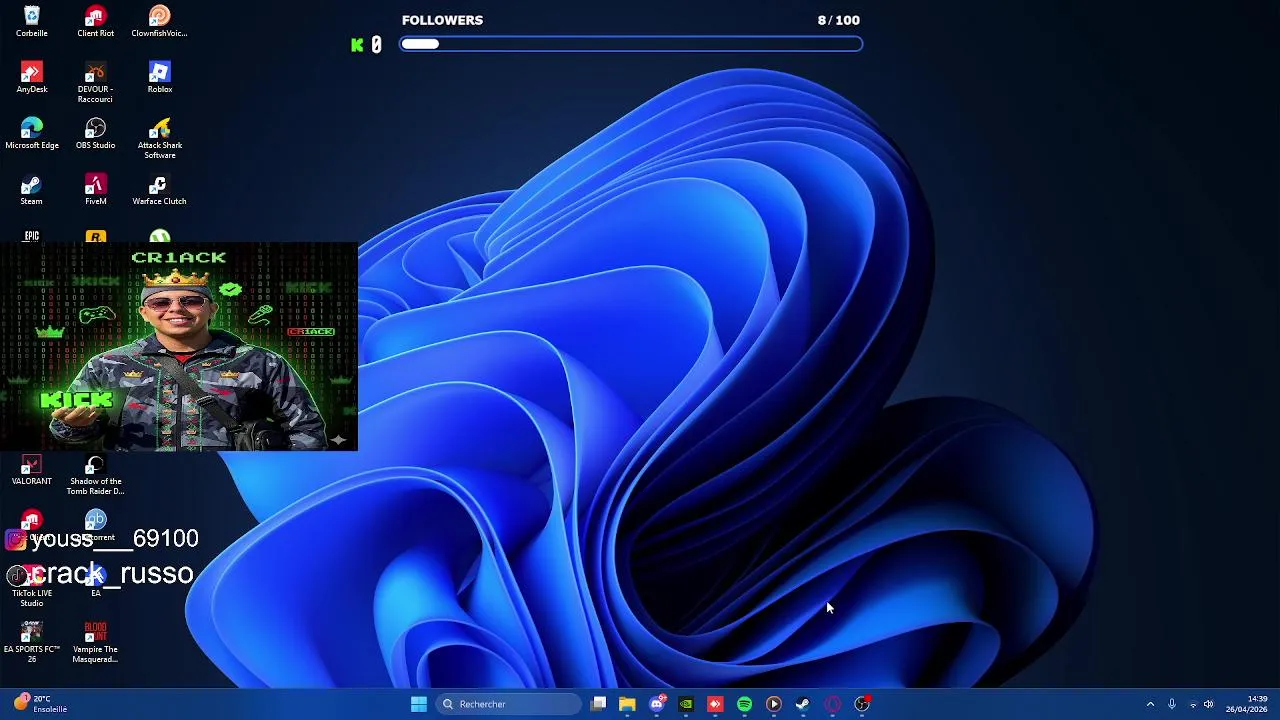Open the Windows Start button

[x=419, y=704]
